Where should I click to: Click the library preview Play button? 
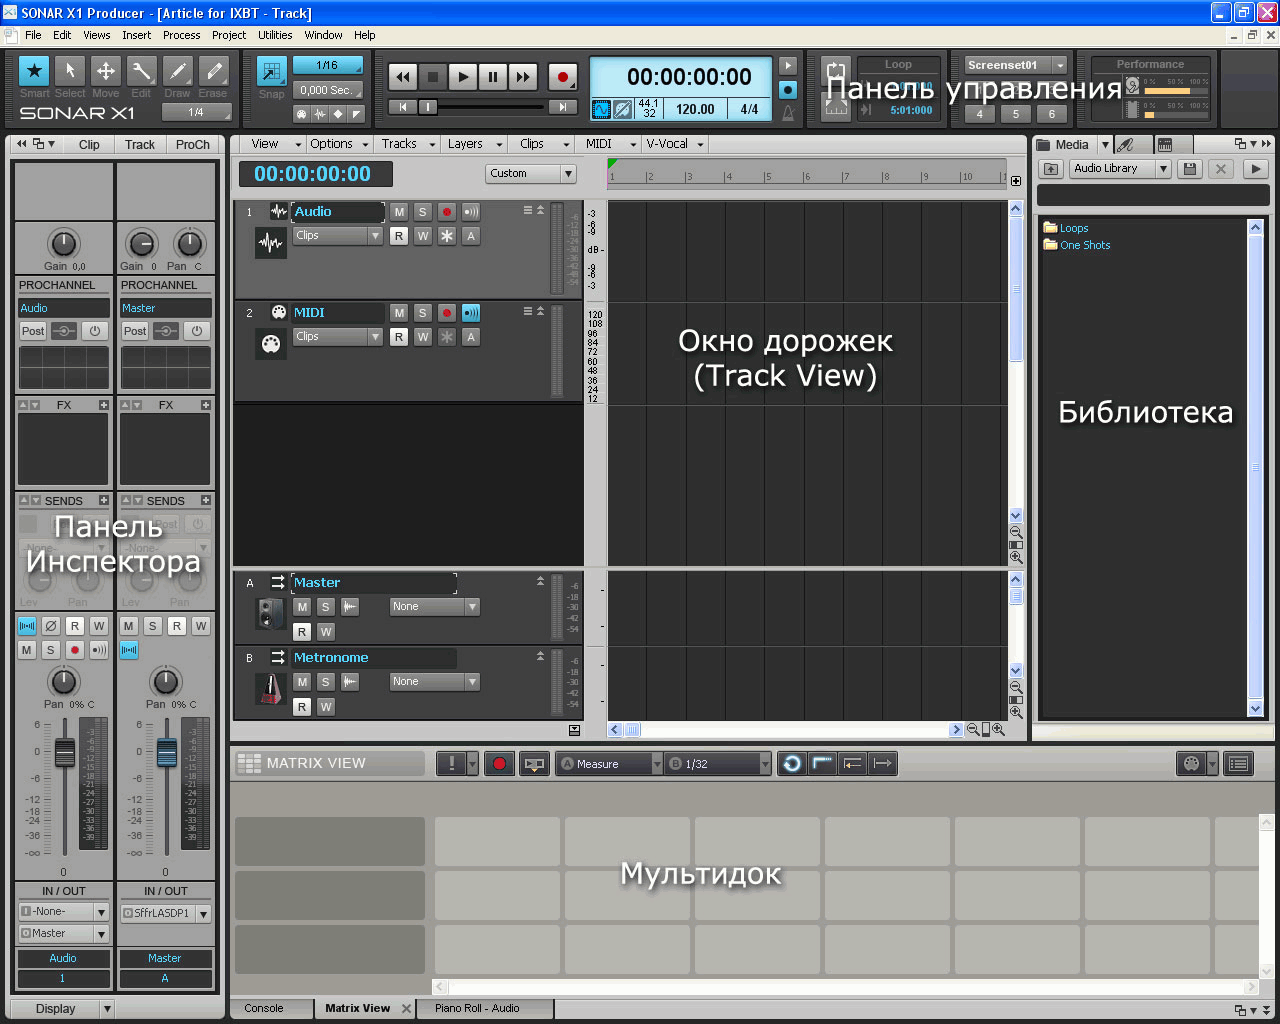click(x=1255, y=169)
